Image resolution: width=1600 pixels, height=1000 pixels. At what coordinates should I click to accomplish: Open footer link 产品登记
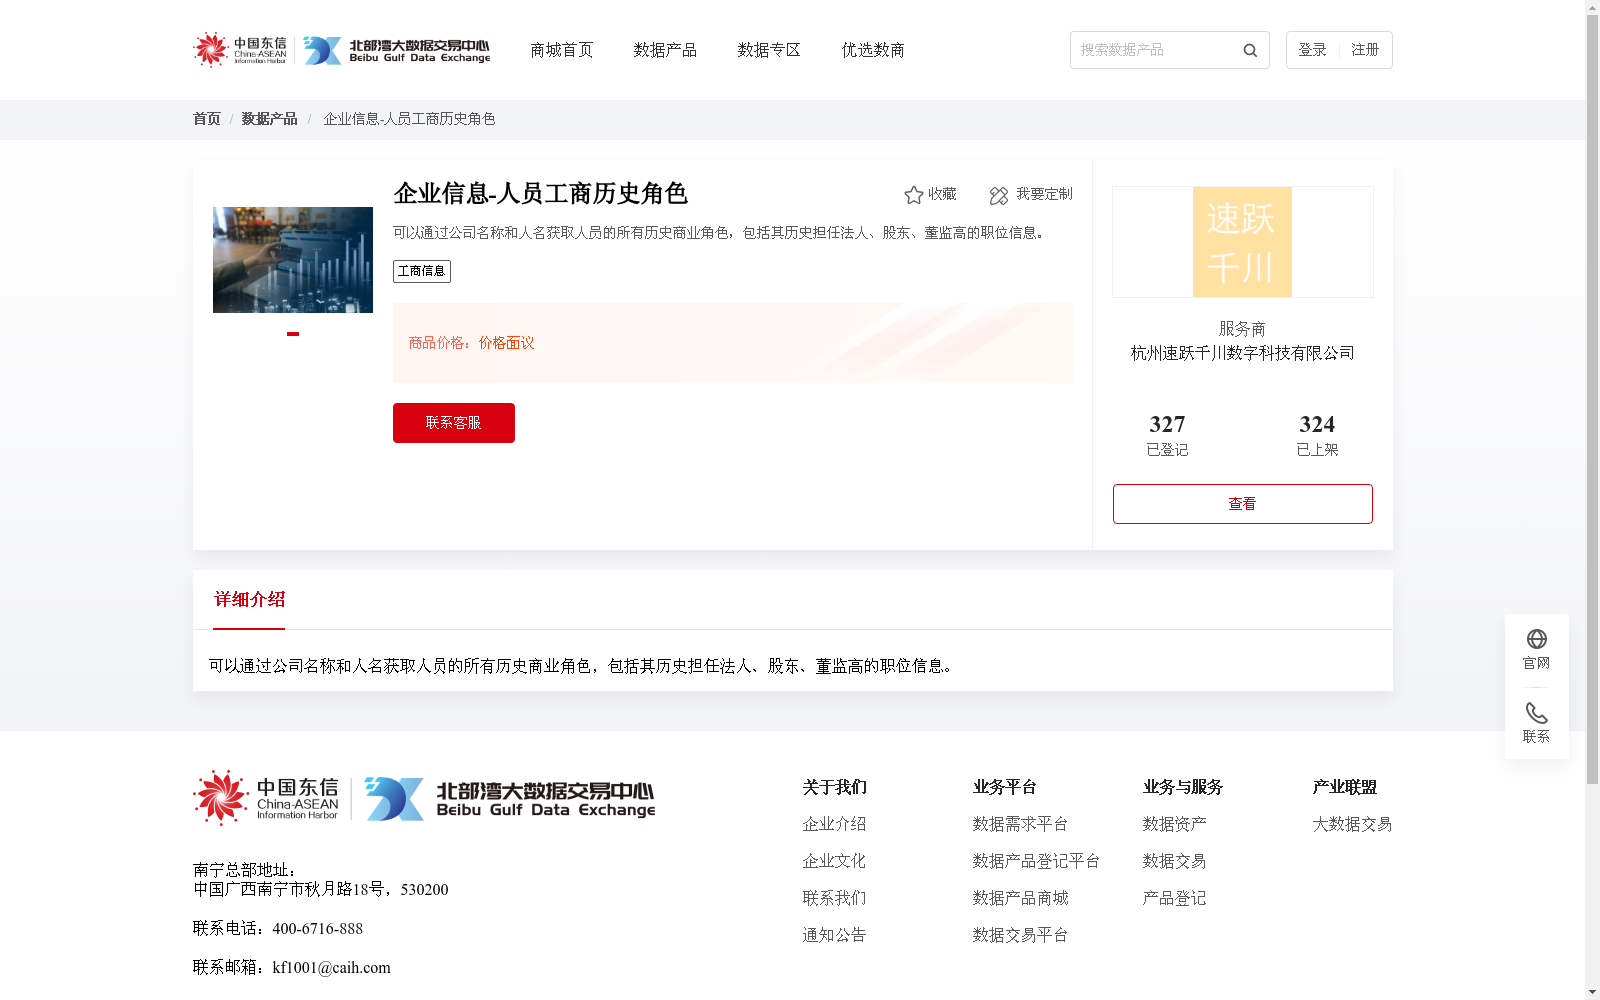[1174, 898]
